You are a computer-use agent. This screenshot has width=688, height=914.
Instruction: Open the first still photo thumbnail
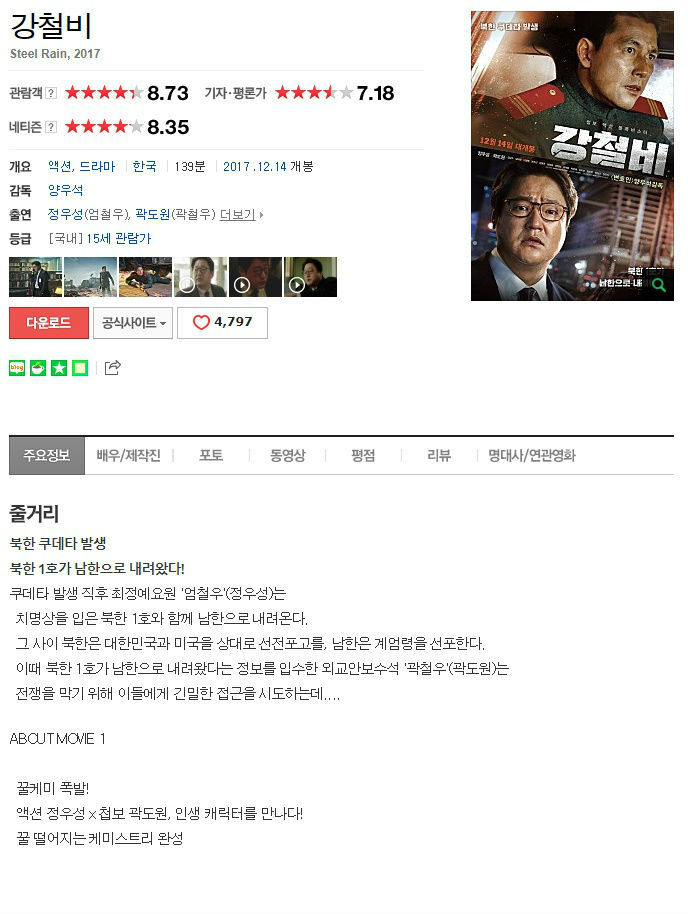coord(36,277)
